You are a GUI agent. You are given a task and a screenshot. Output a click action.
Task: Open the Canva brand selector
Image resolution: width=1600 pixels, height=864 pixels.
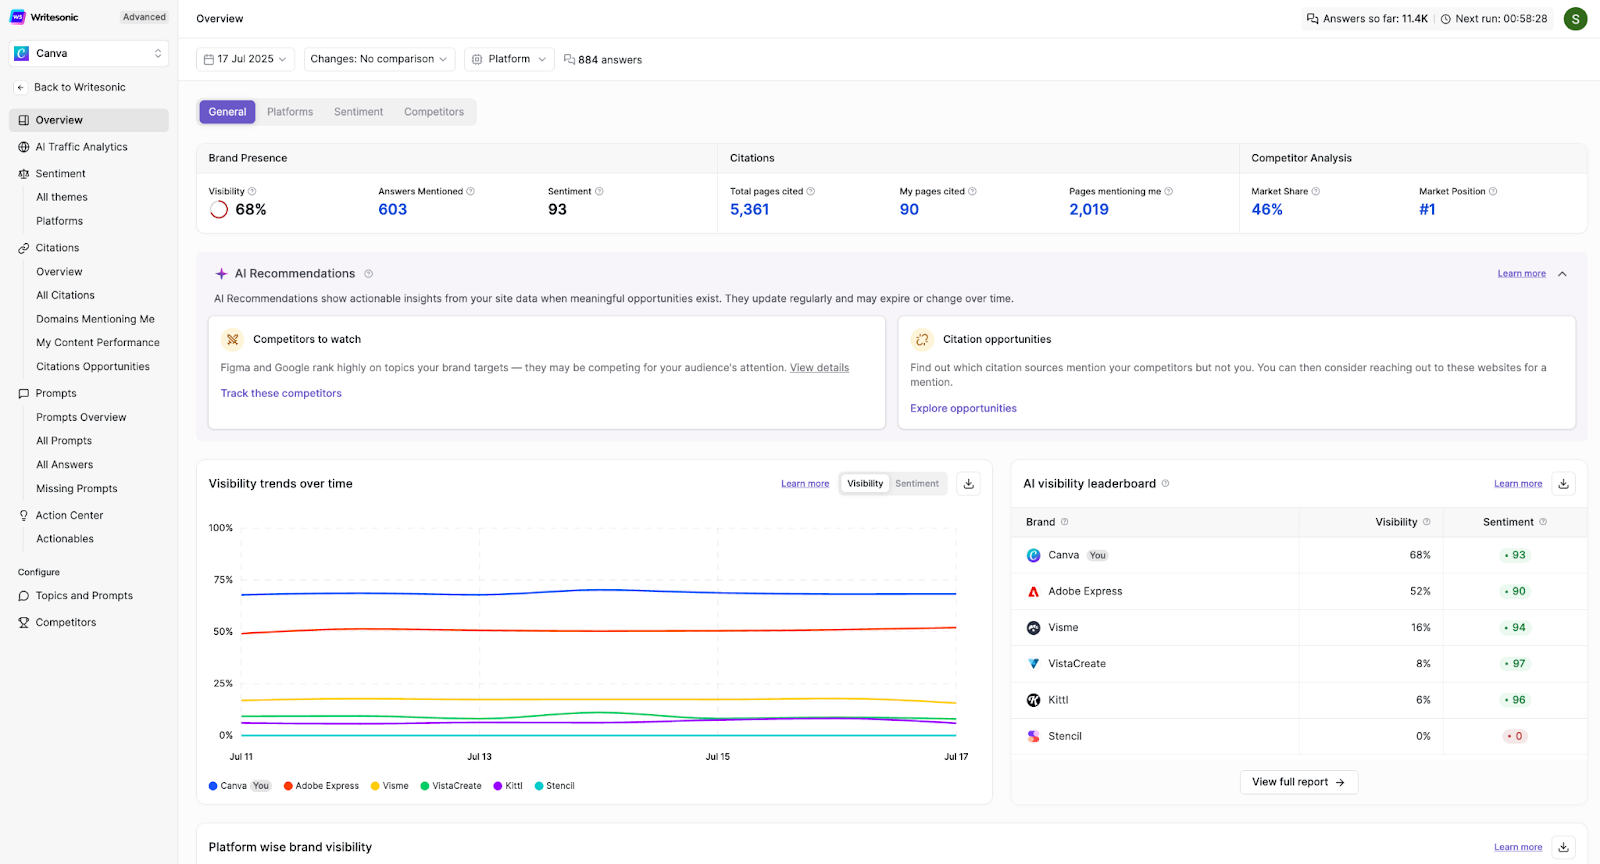point(89,54)
